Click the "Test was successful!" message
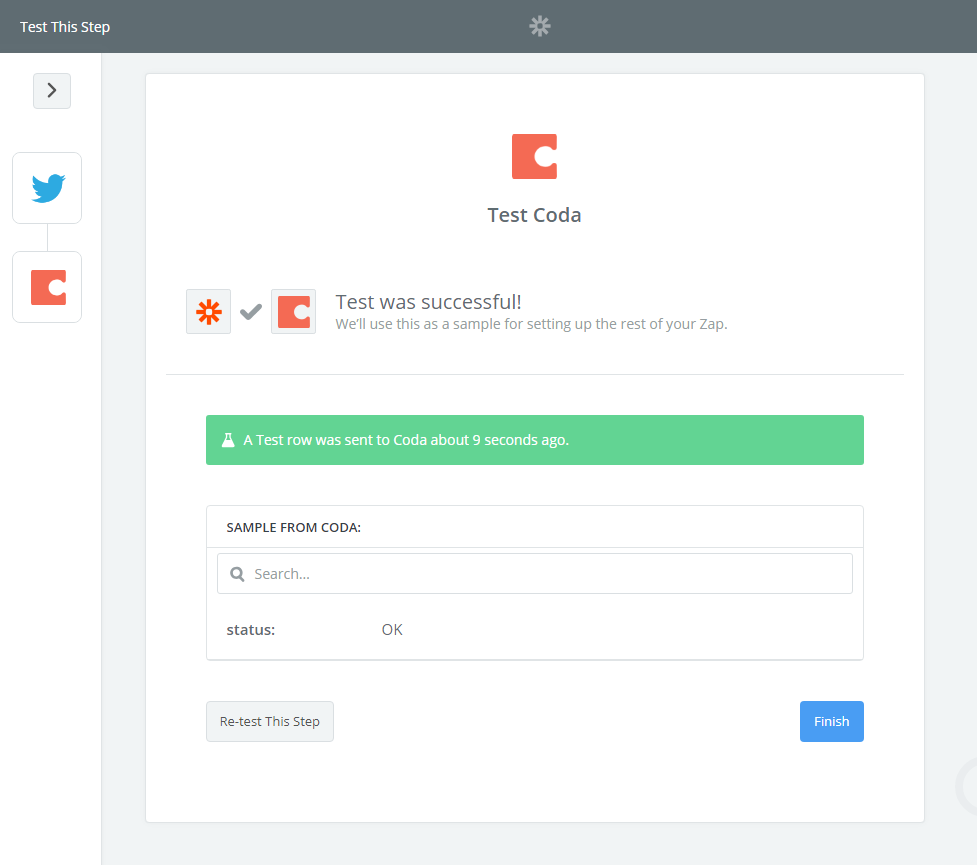The image size is (977, 865). pos(428,302)
